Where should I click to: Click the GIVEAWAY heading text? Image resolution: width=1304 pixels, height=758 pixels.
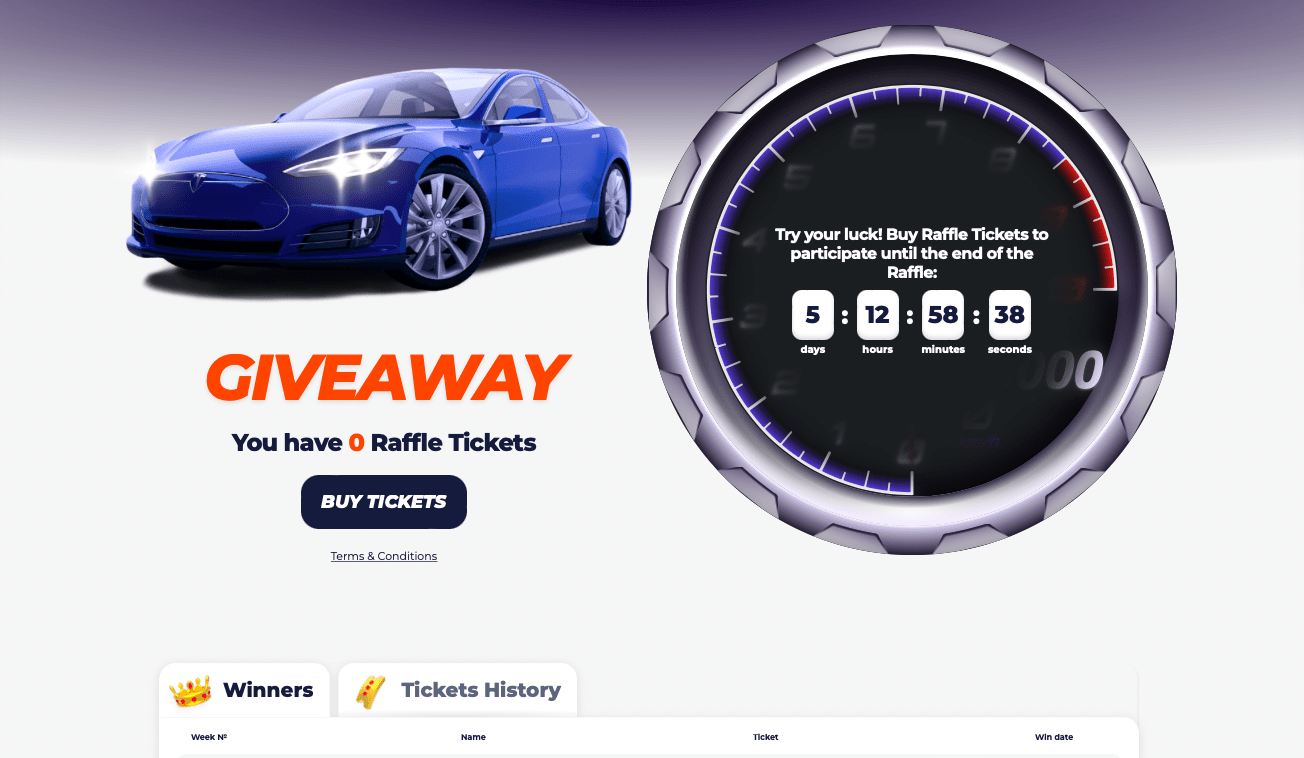click(387, 378)
